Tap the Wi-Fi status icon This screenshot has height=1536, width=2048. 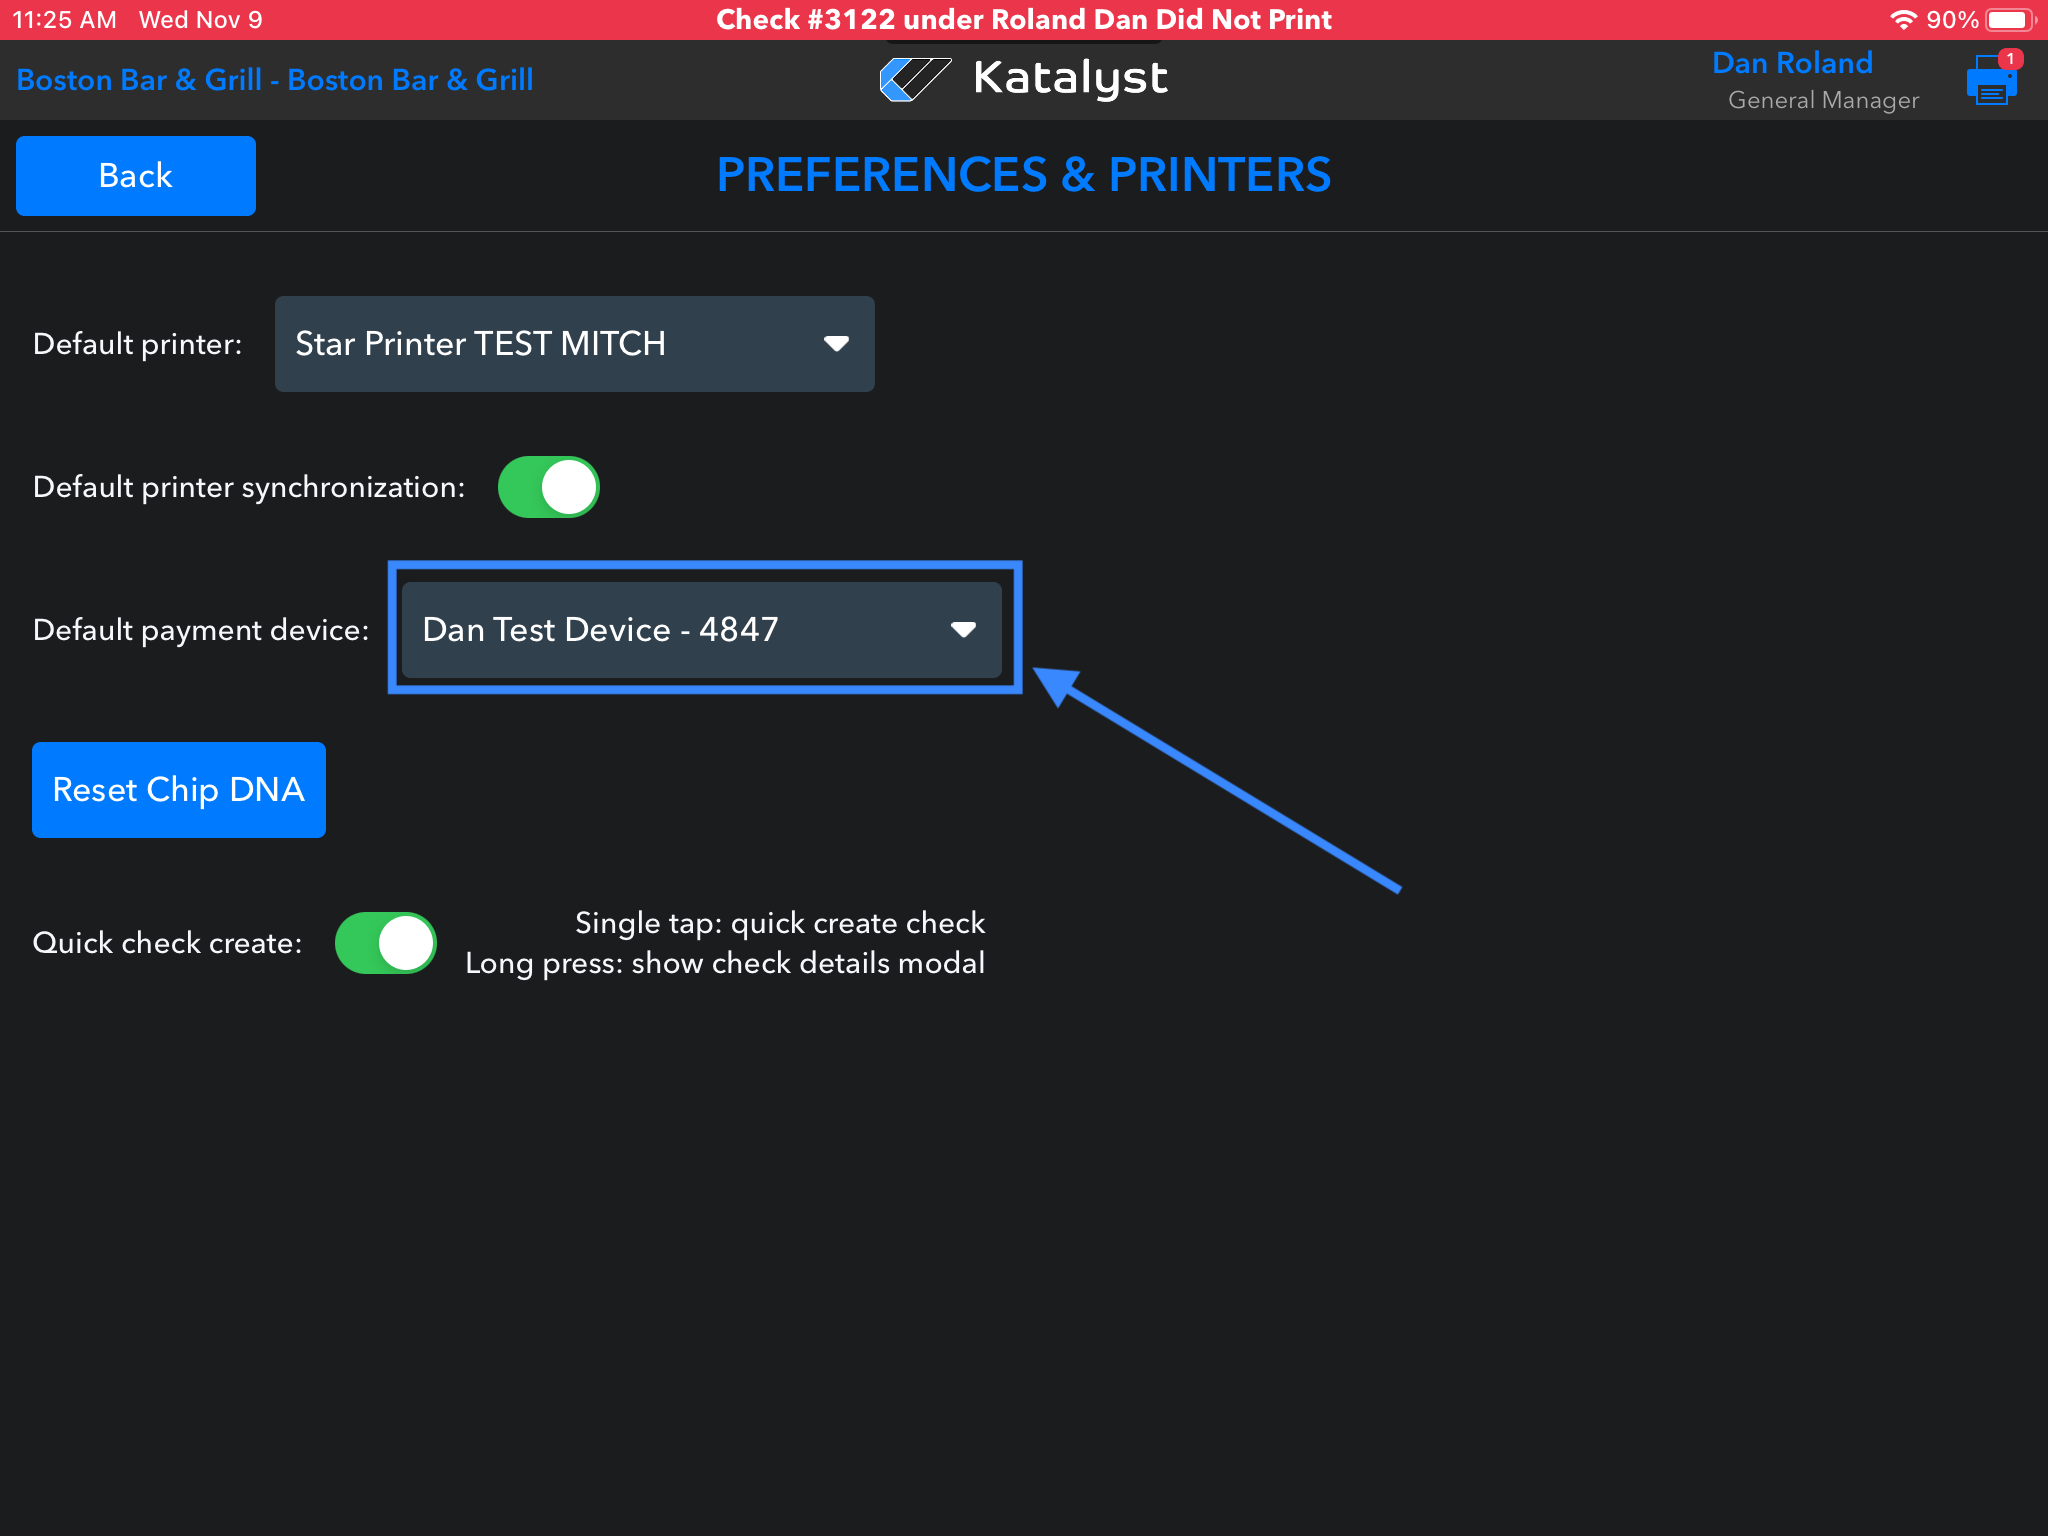pos(1903,19)
